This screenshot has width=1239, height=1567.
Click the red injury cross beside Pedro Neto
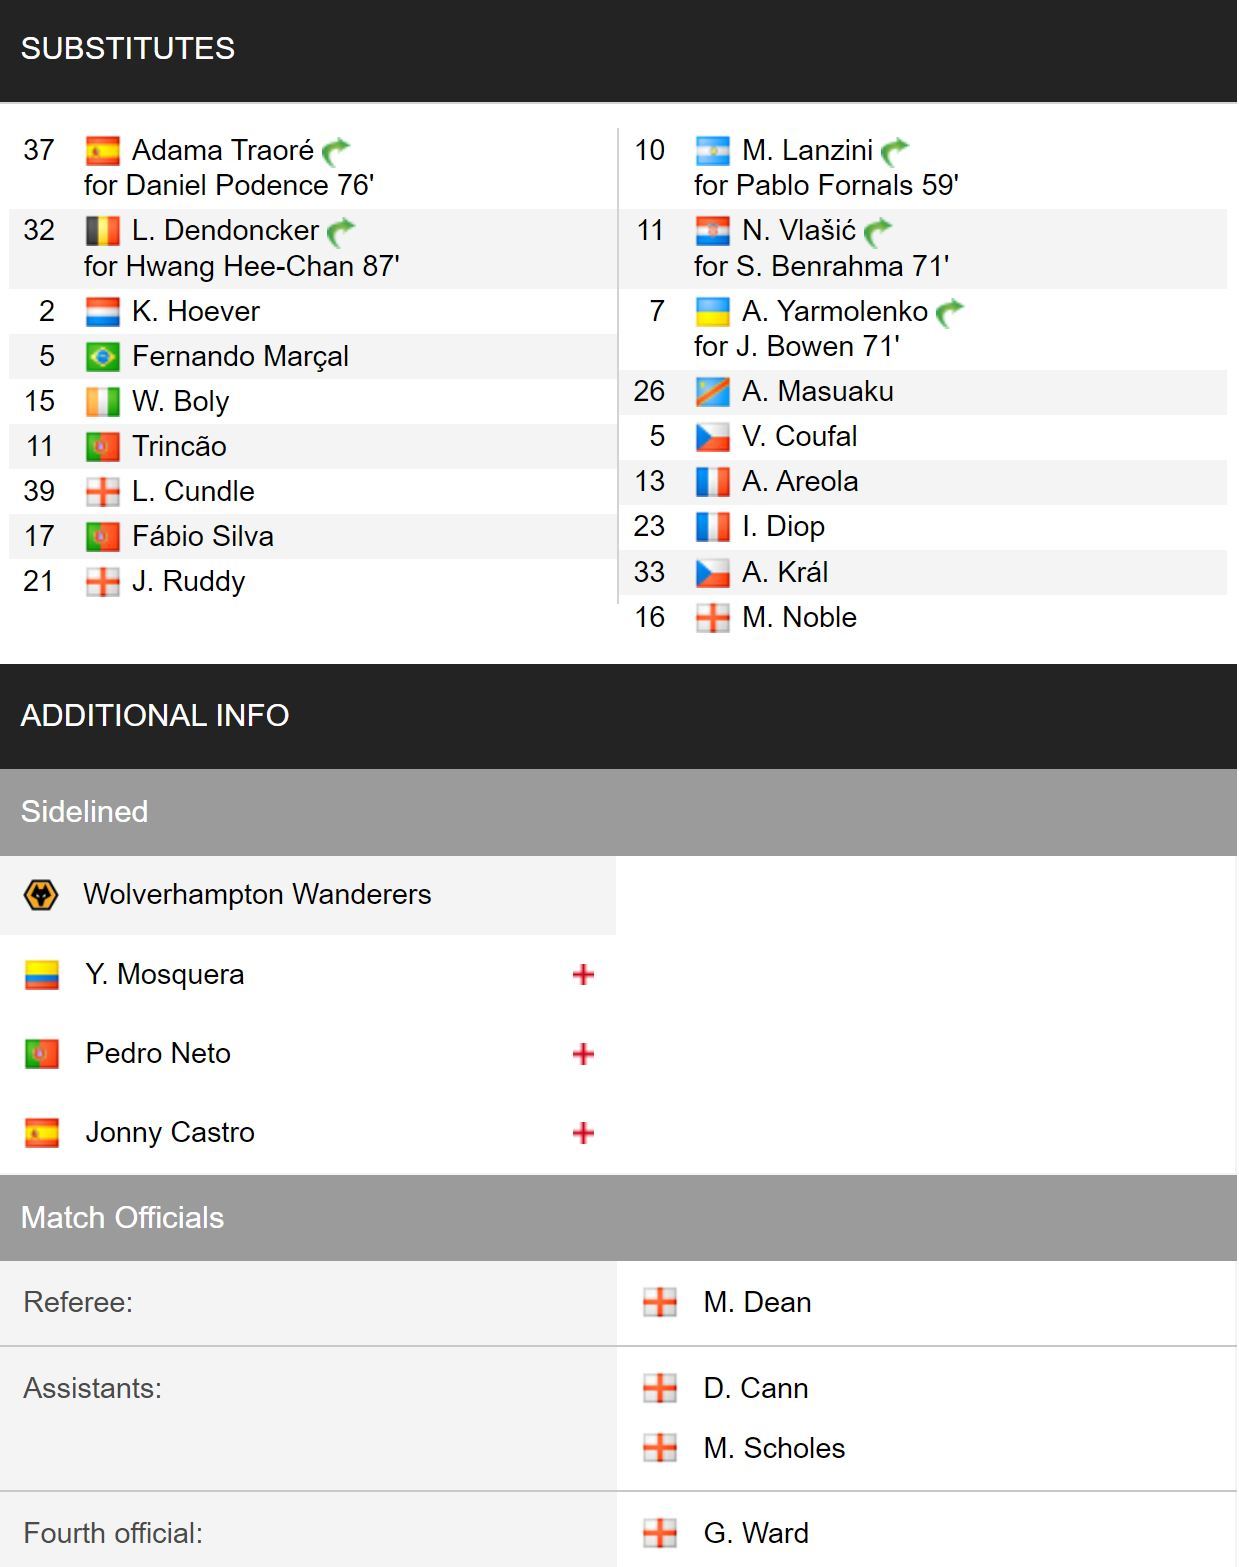(583, 1053)
